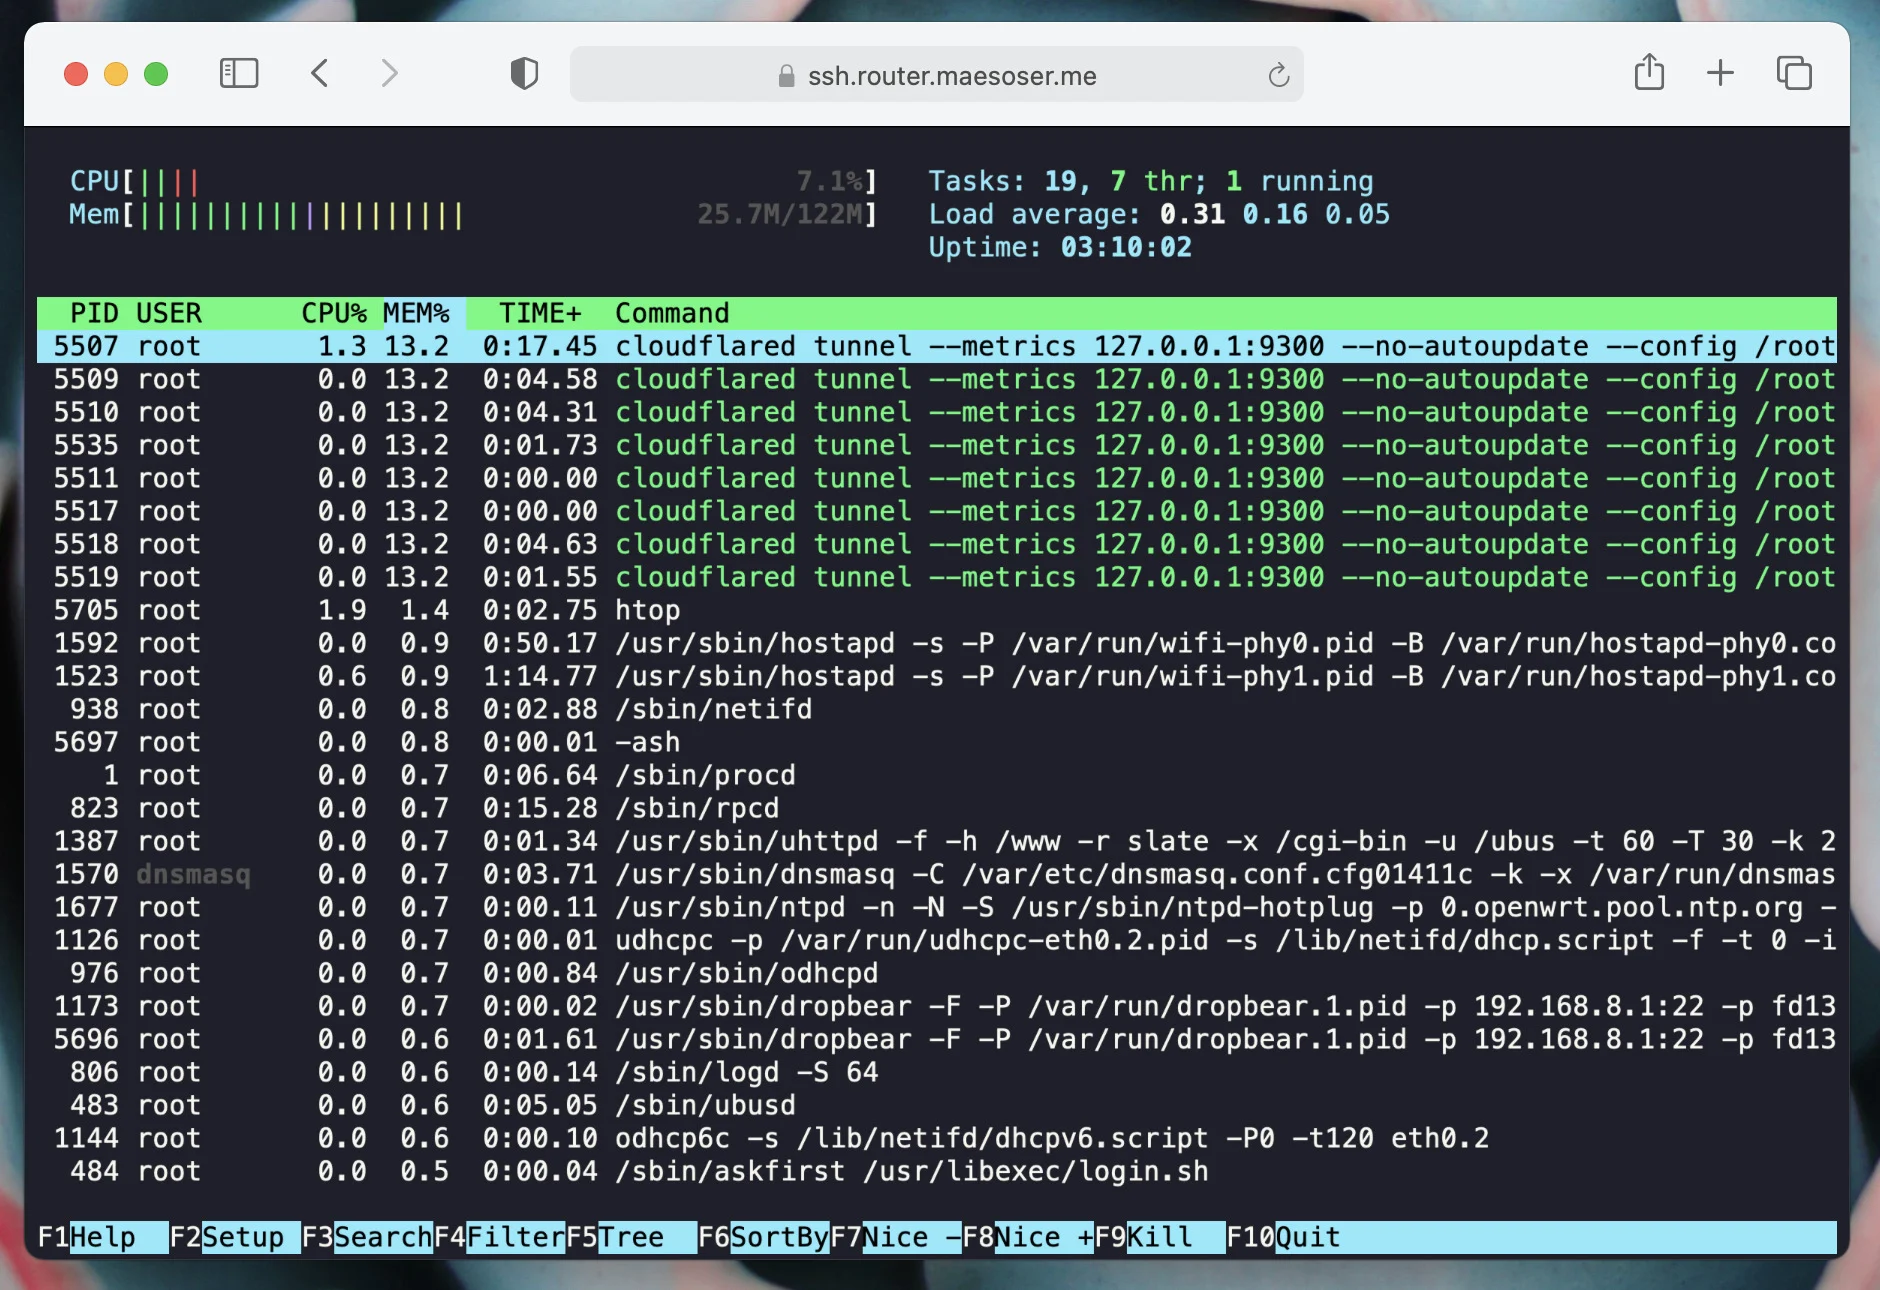Open a new tab with the plus icon
The height and width of the screenshot is (1290, 1880).
pos(1720,73)
